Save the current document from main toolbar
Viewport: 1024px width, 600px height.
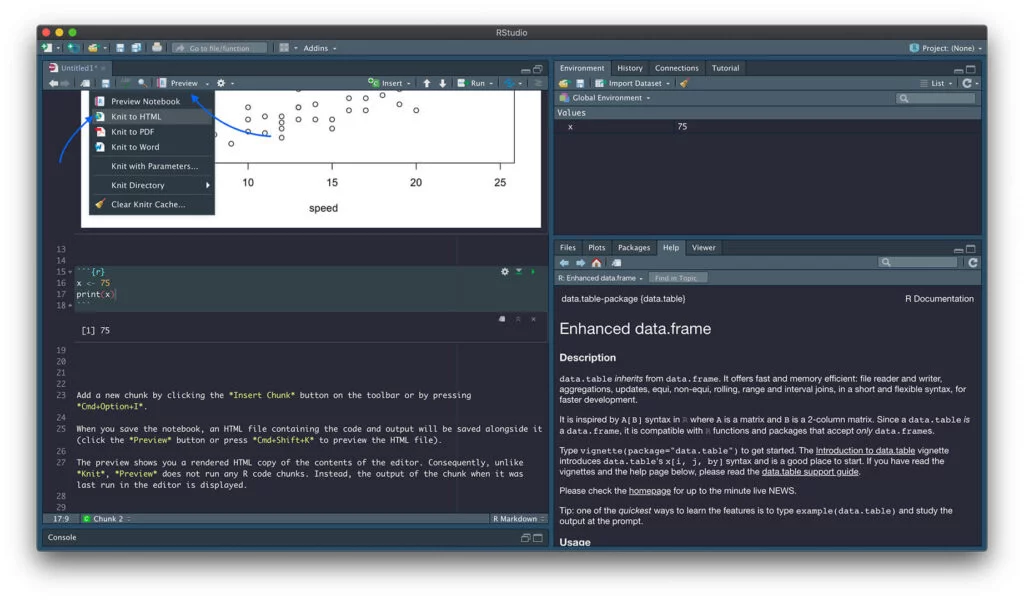coord(120,48)
